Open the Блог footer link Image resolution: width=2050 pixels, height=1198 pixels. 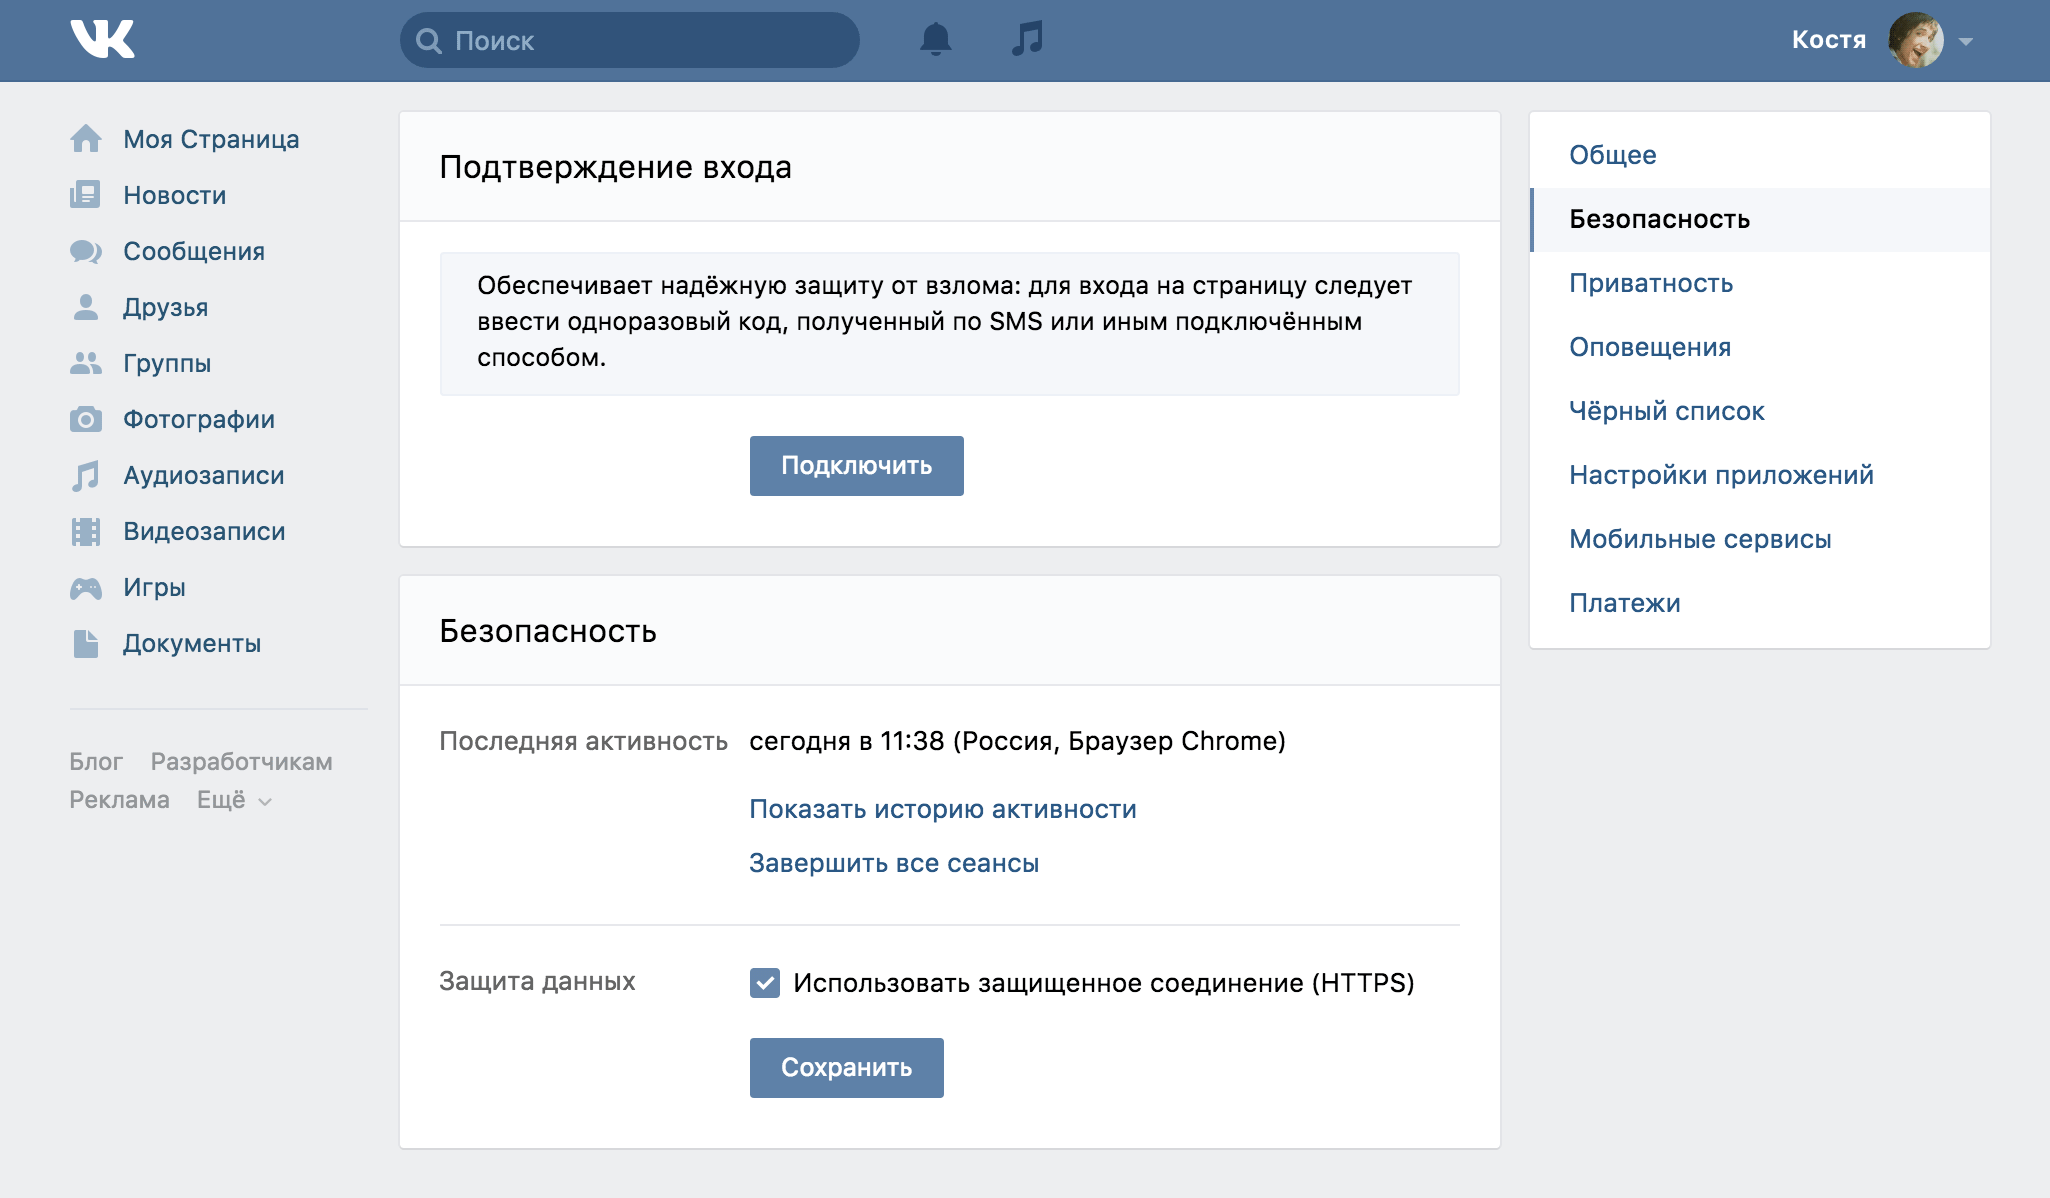coord(96,762)
